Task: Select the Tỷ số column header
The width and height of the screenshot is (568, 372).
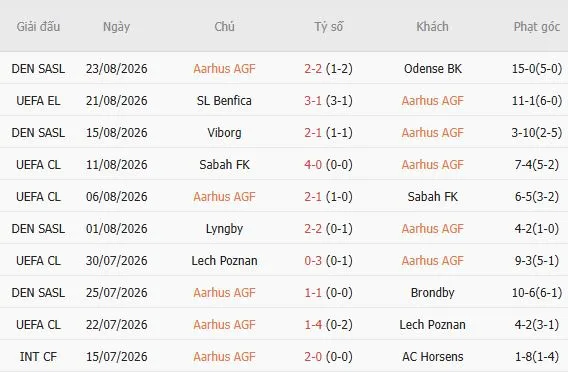Action: (x=329, y=27)
